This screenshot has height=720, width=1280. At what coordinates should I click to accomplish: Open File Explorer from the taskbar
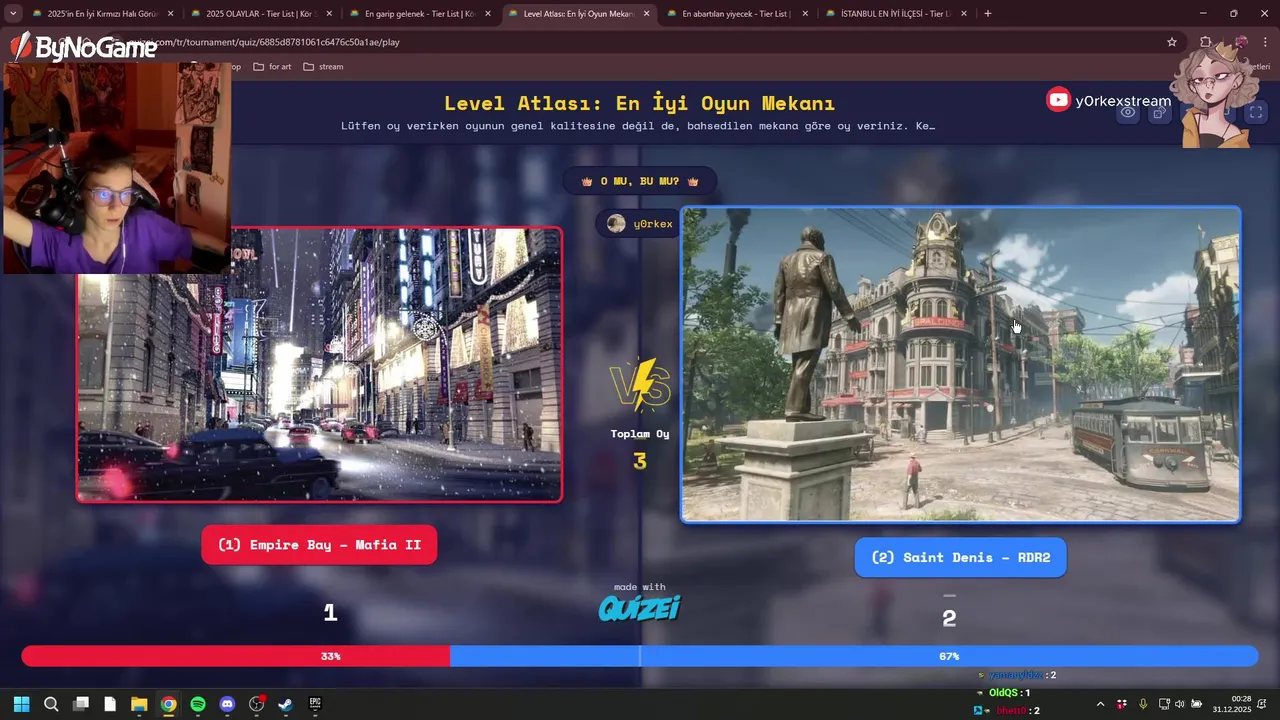(x=139, y=704)
